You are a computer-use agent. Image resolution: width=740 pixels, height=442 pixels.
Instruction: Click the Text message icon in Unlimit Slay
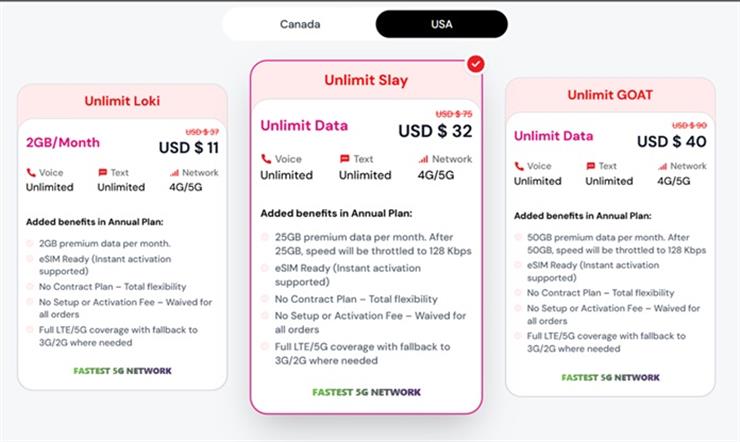pyautogui.click(x=344, y=159)
